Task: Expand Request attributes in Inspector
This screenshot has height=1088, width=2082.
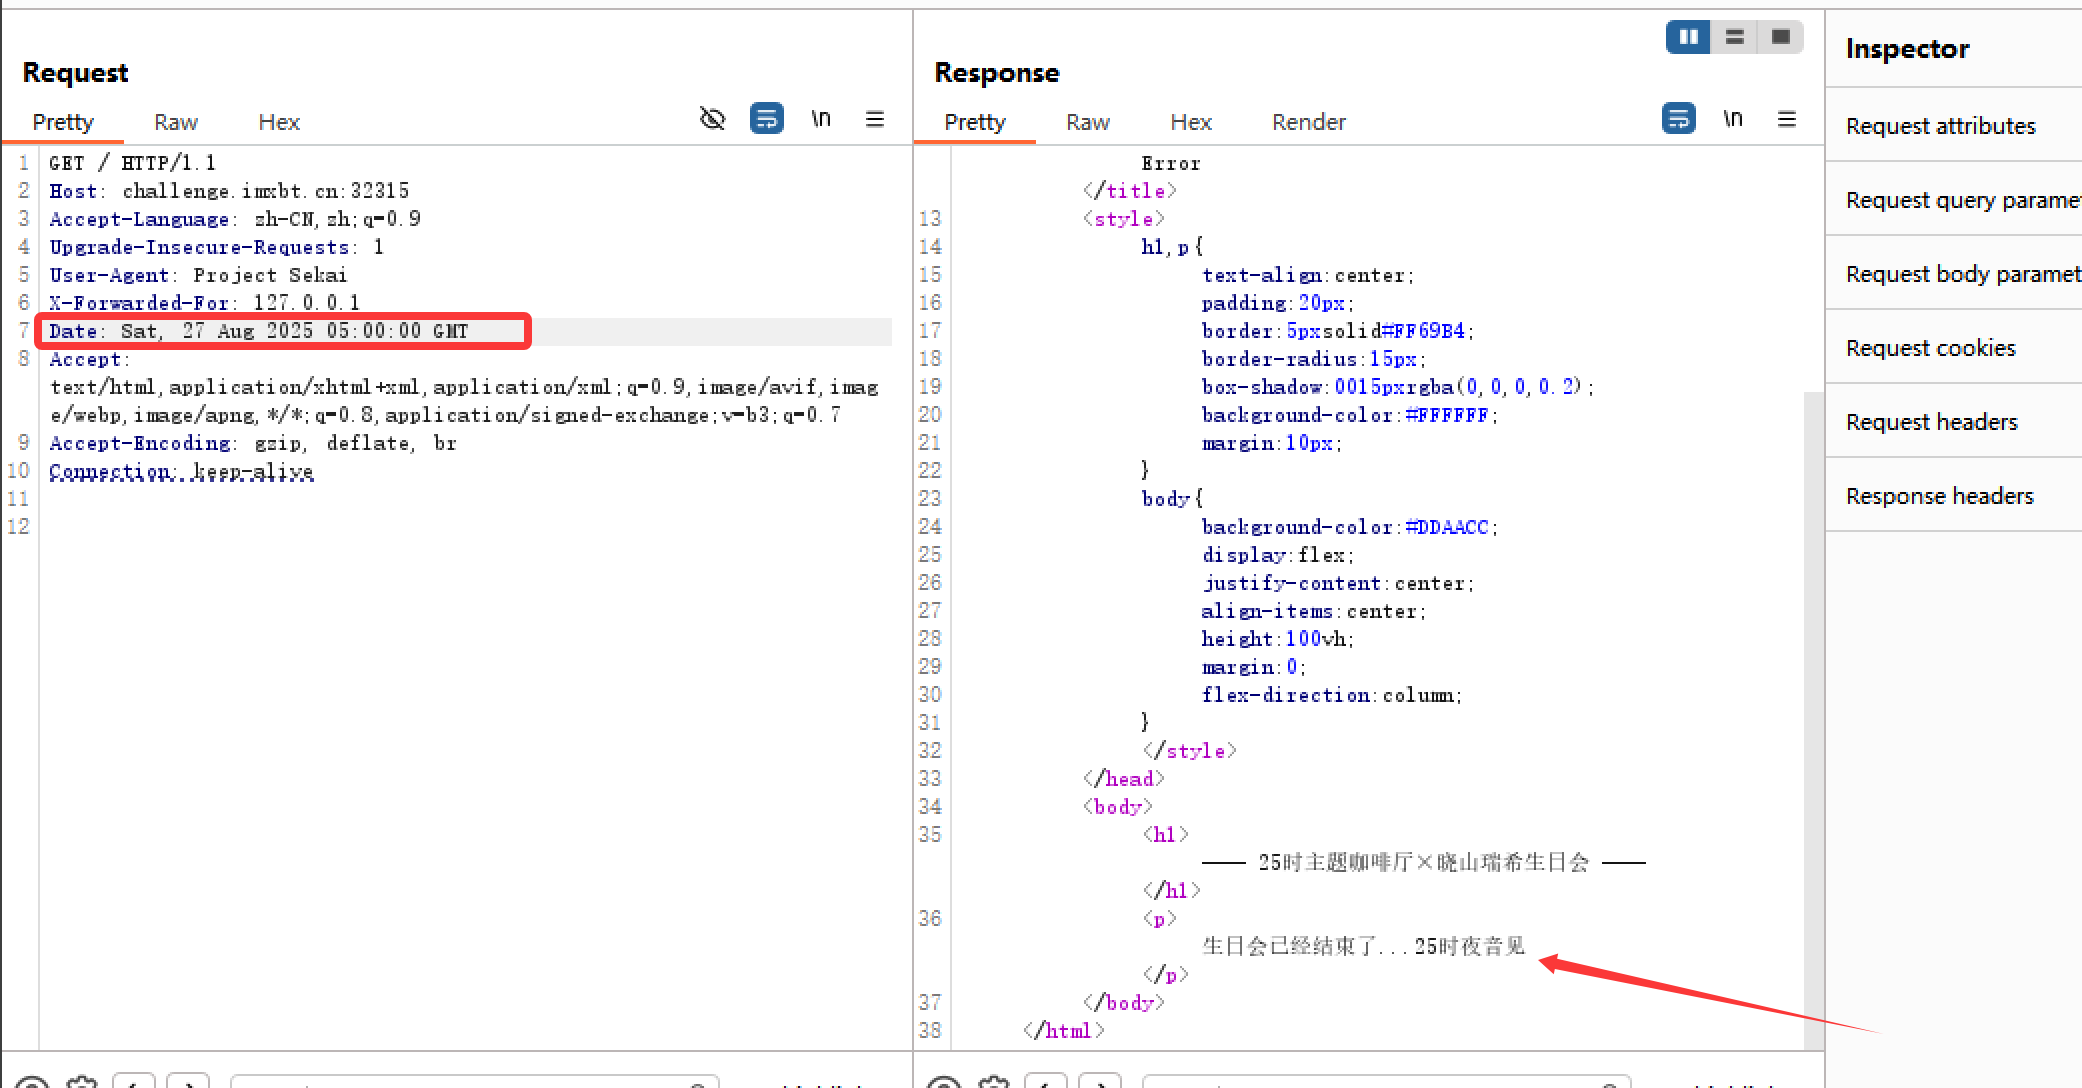Action: tap(1940, 126)
